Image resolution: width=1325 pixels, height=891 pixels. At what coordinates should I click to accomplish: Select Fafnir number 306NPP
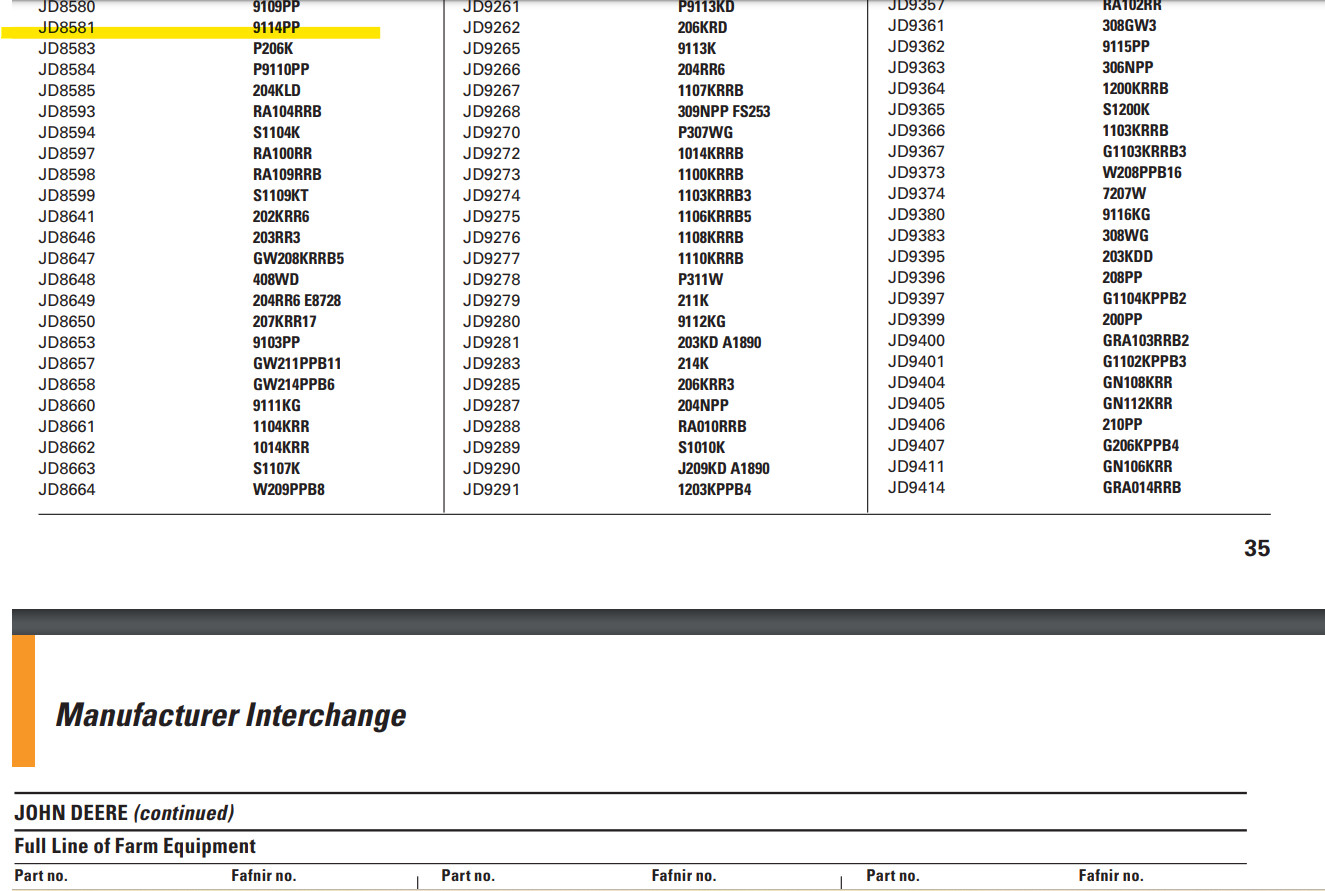1128,68
